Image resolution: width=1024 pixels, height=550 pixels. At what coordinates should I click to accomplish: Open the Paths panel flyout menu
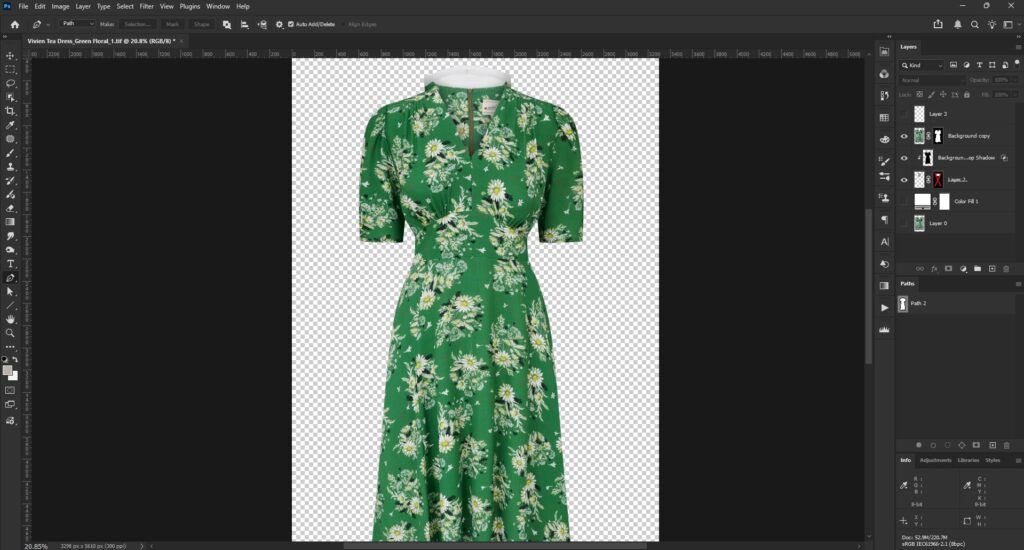click(x=1017, y=284)
